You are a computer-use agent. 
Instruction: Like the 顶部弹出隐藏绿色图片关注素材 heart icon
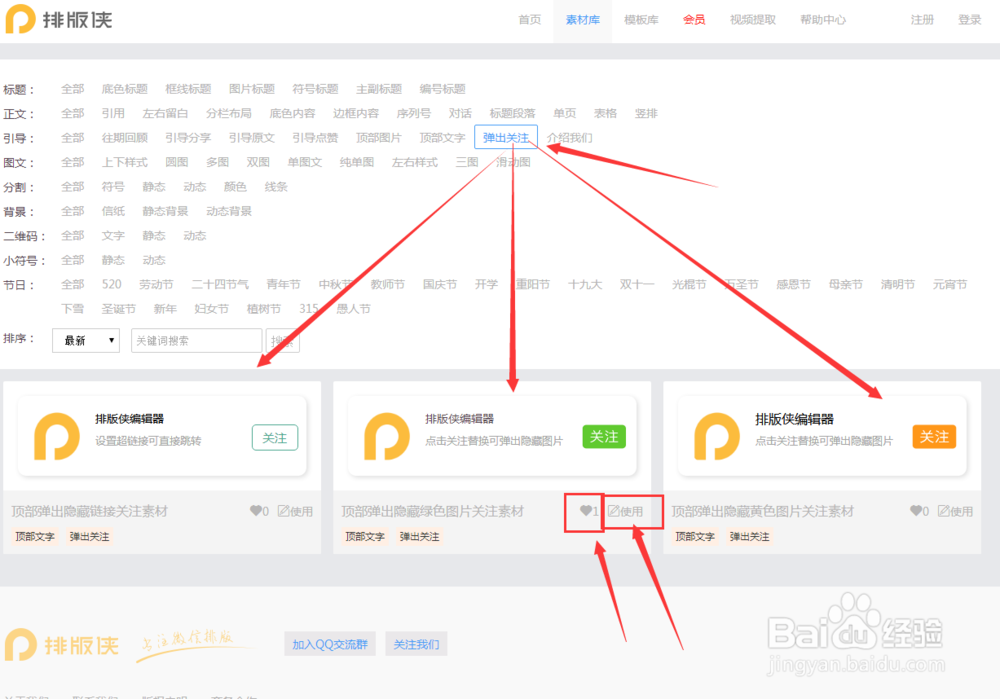point(585,511)
